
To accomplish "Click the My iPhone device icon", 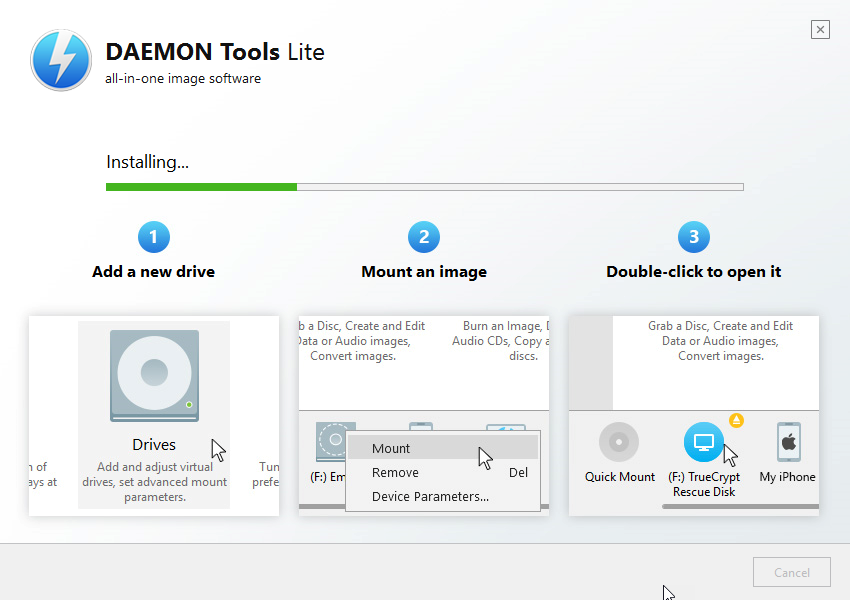I will coord(789,442).
